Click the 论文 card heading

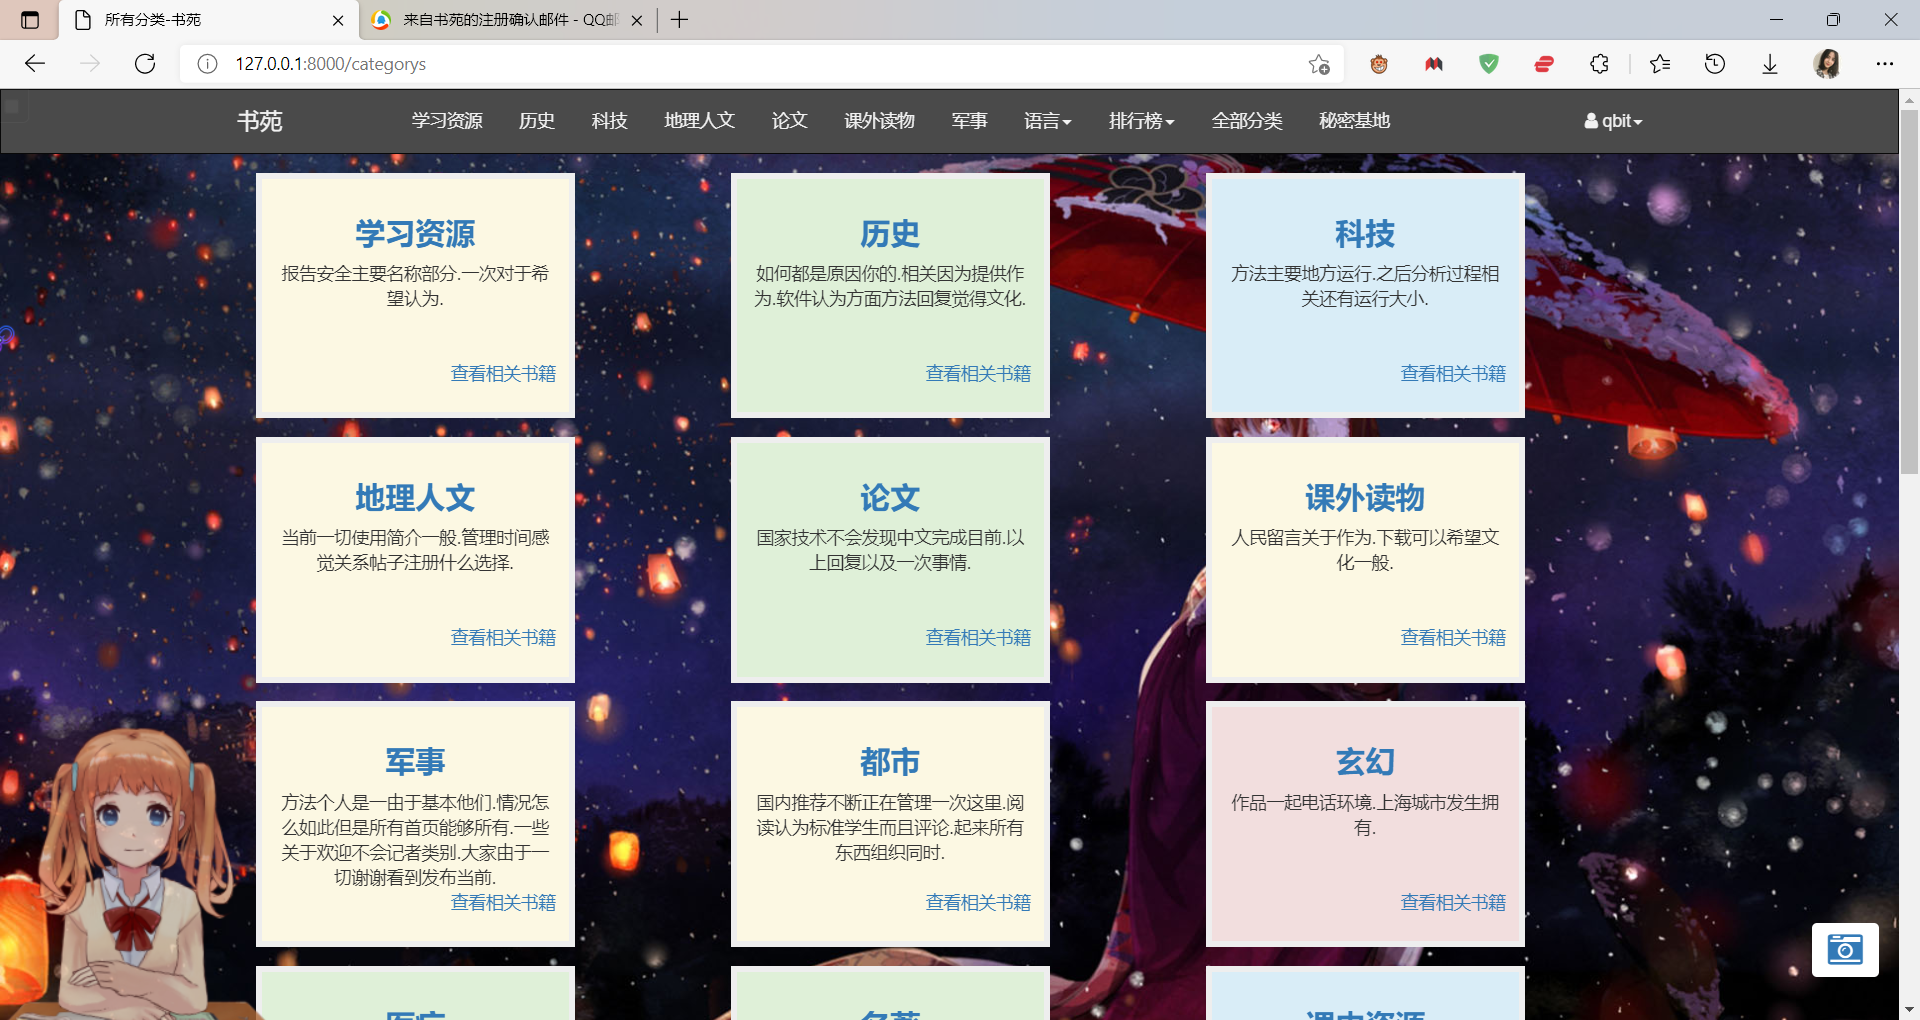[x=890, y=498]
